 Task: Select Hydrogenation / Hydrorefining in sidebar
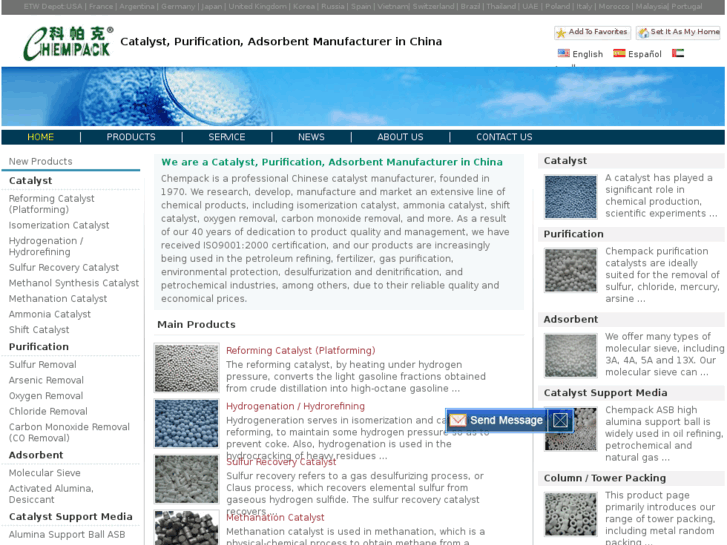point(46,246)
